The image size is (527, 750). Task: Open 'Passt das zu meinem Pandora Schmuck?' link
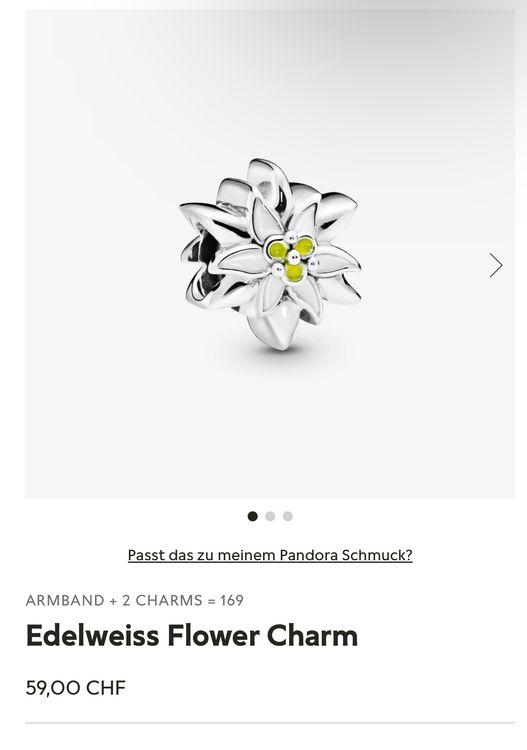pyautogui.click(x=270, y=555)
